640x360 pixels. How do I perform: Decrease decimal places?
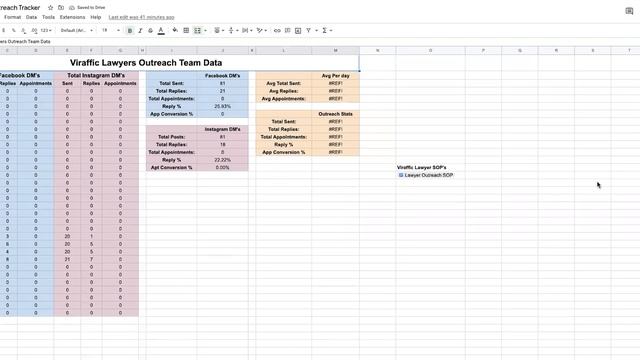tap(24, 31)
